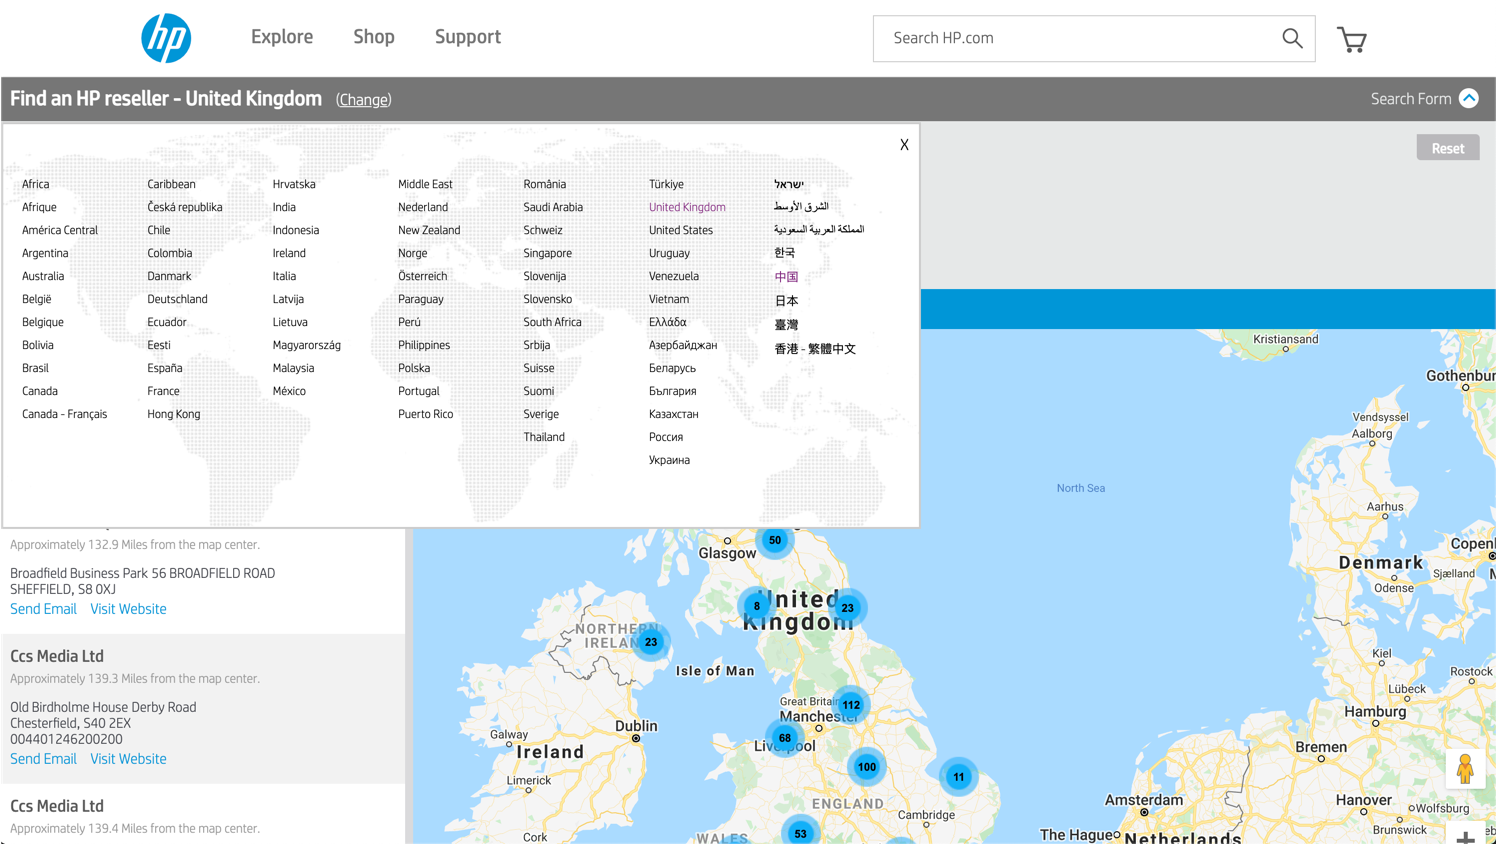This screenshot has width=1496, height=844.
Task: Choose Česká republika from the list
Action: coord(184,207)
